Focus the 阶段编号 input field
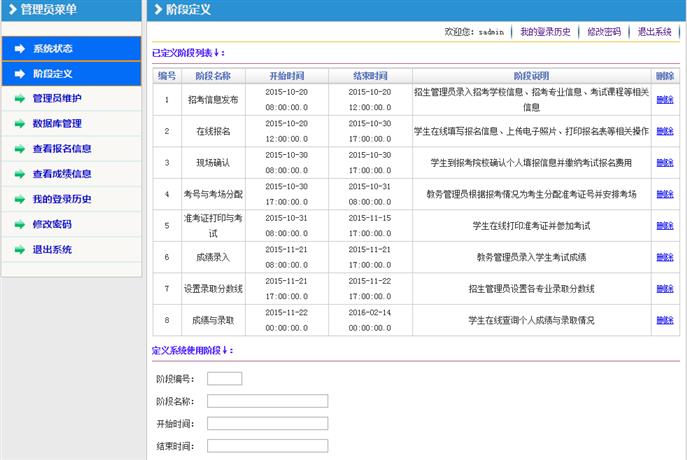The image size is (687, 460). pyautogui.click(x=224, y=379)
